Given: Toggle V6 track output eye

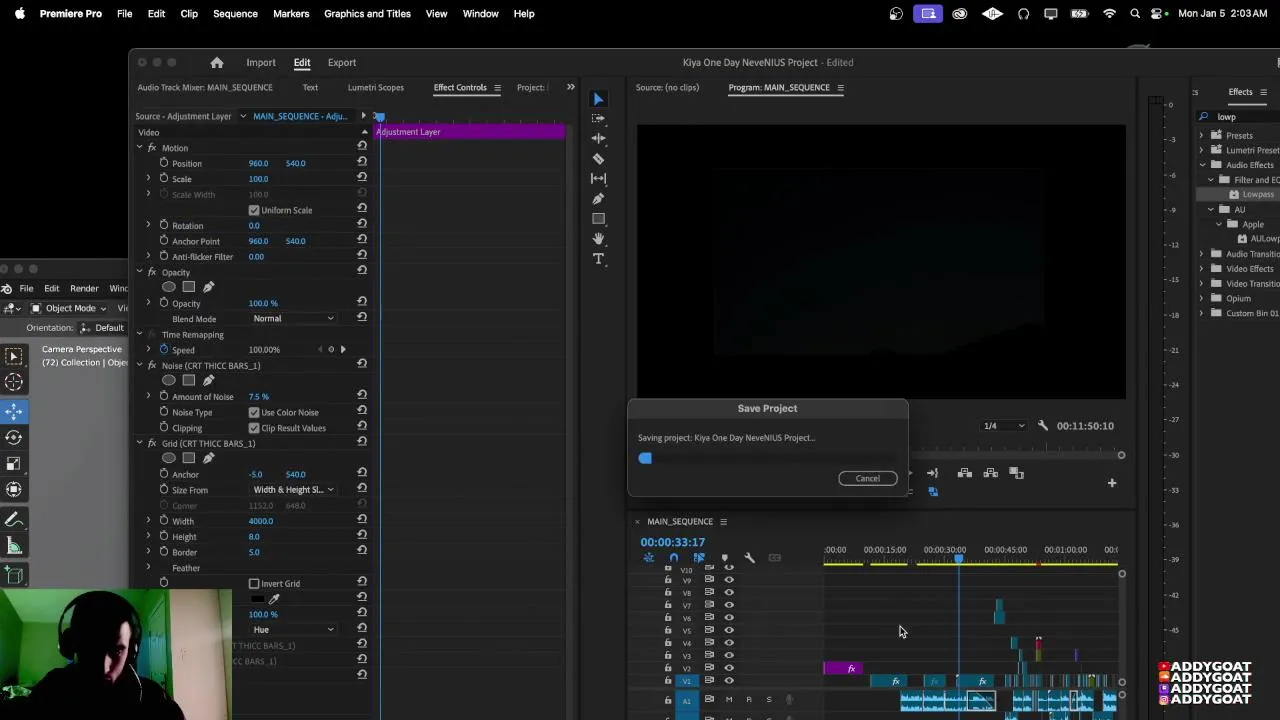Looking at the screenshot, I should click(729, 618).
